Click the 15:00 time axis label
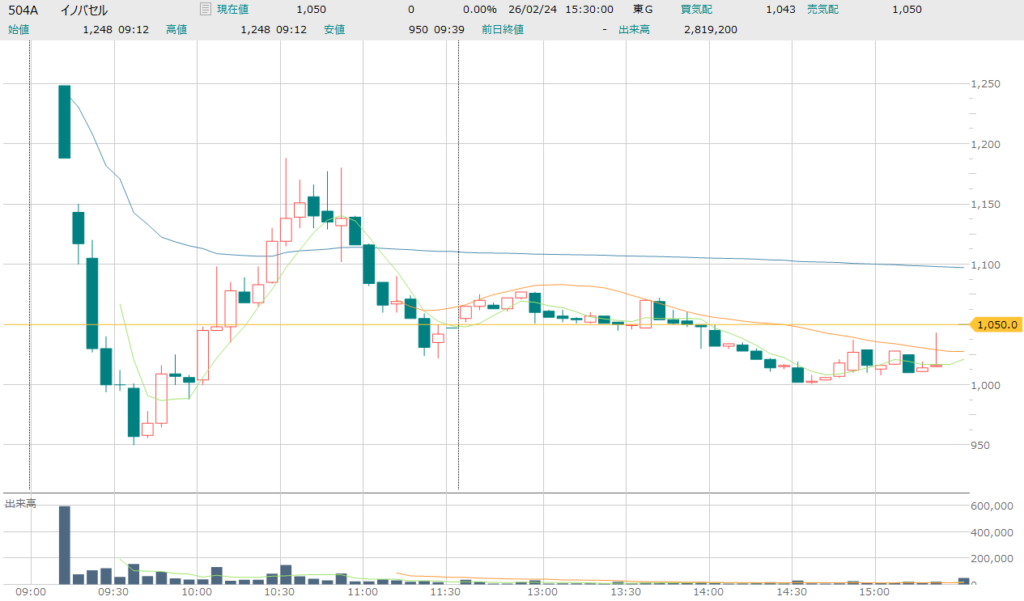This screenshot has width=1024, height=601. click(875, 592)
